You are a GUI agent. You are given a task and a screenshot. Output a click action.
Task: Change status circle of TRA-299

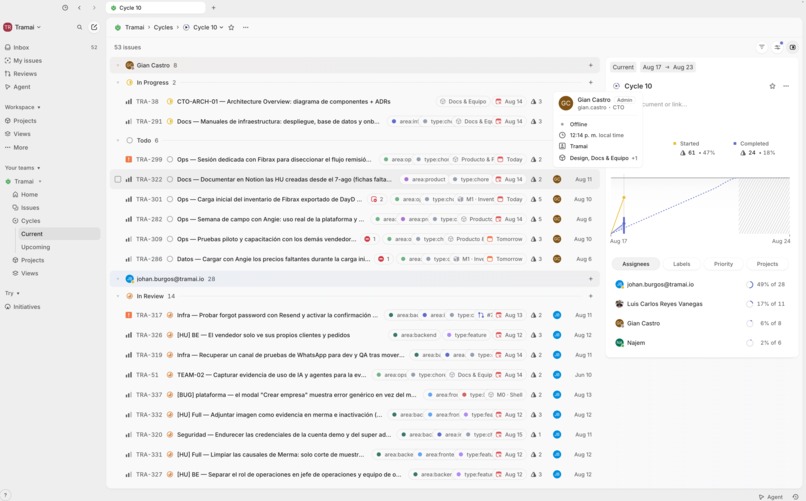click(x=170, y=159)
